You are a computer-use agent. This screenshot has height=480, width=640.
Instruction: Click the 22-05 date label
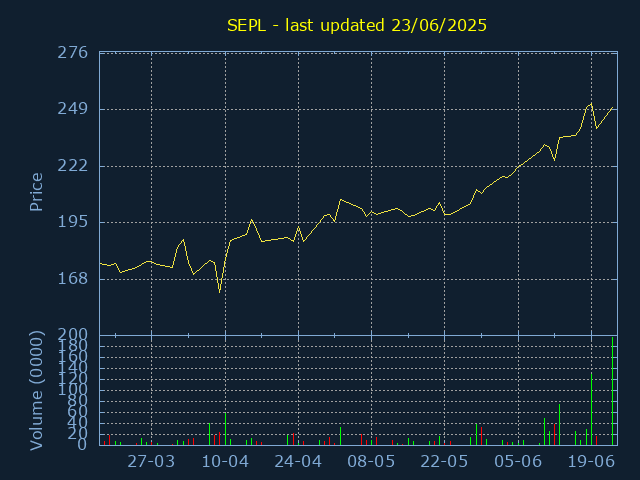tap(444, 462)
